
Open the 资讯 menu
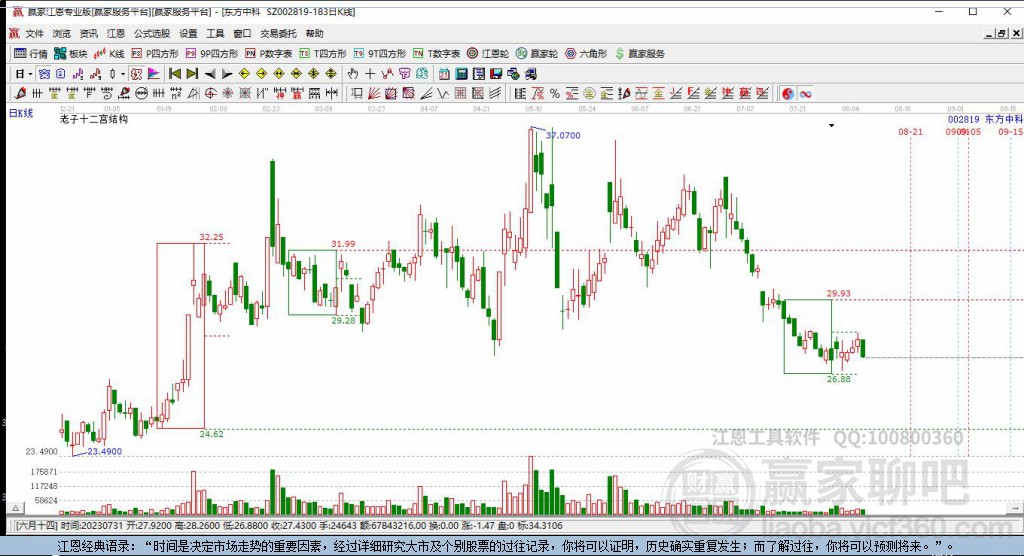tap(88, 33)
